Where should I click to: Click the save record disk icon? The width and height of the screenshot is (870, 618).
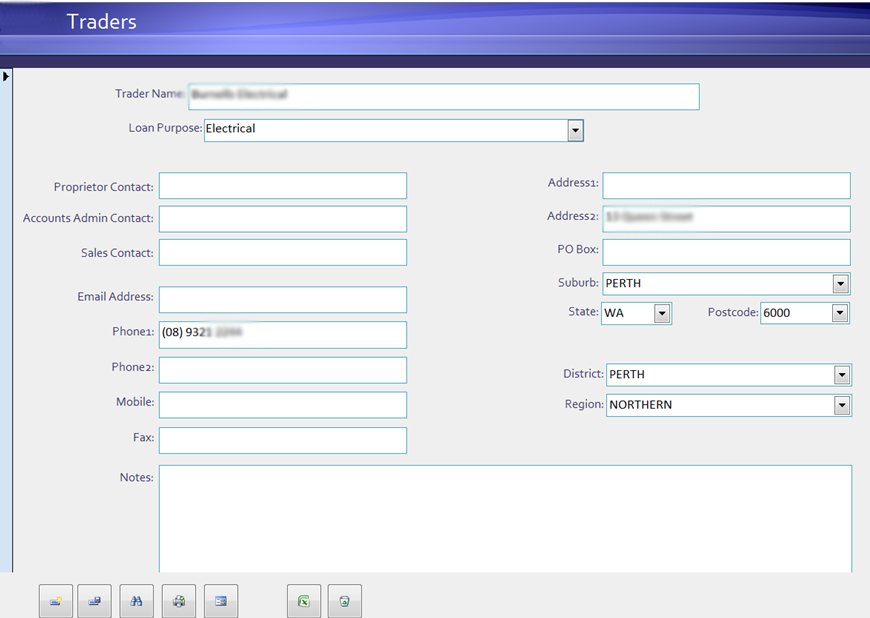click(94, 600)
